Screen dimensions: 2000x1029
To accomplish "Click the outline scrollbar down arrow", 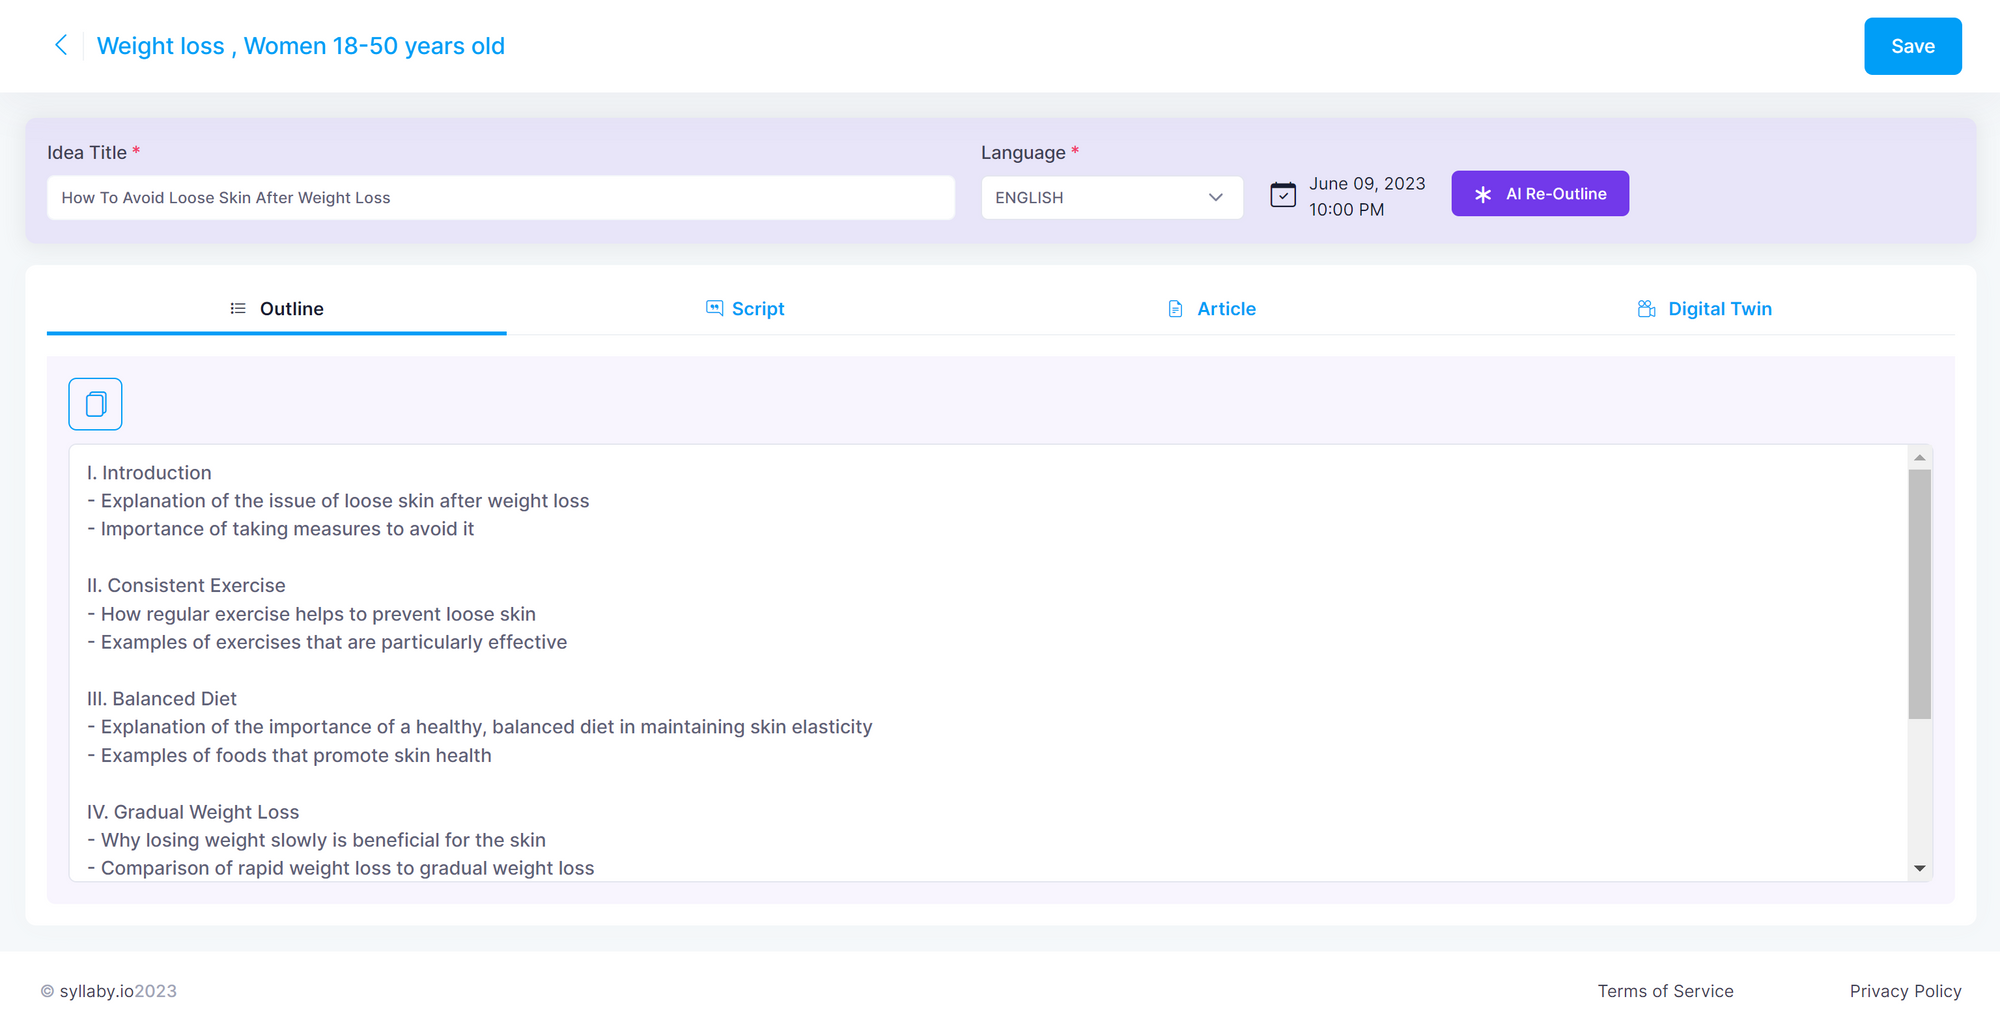I will [x=1919, y=868].
